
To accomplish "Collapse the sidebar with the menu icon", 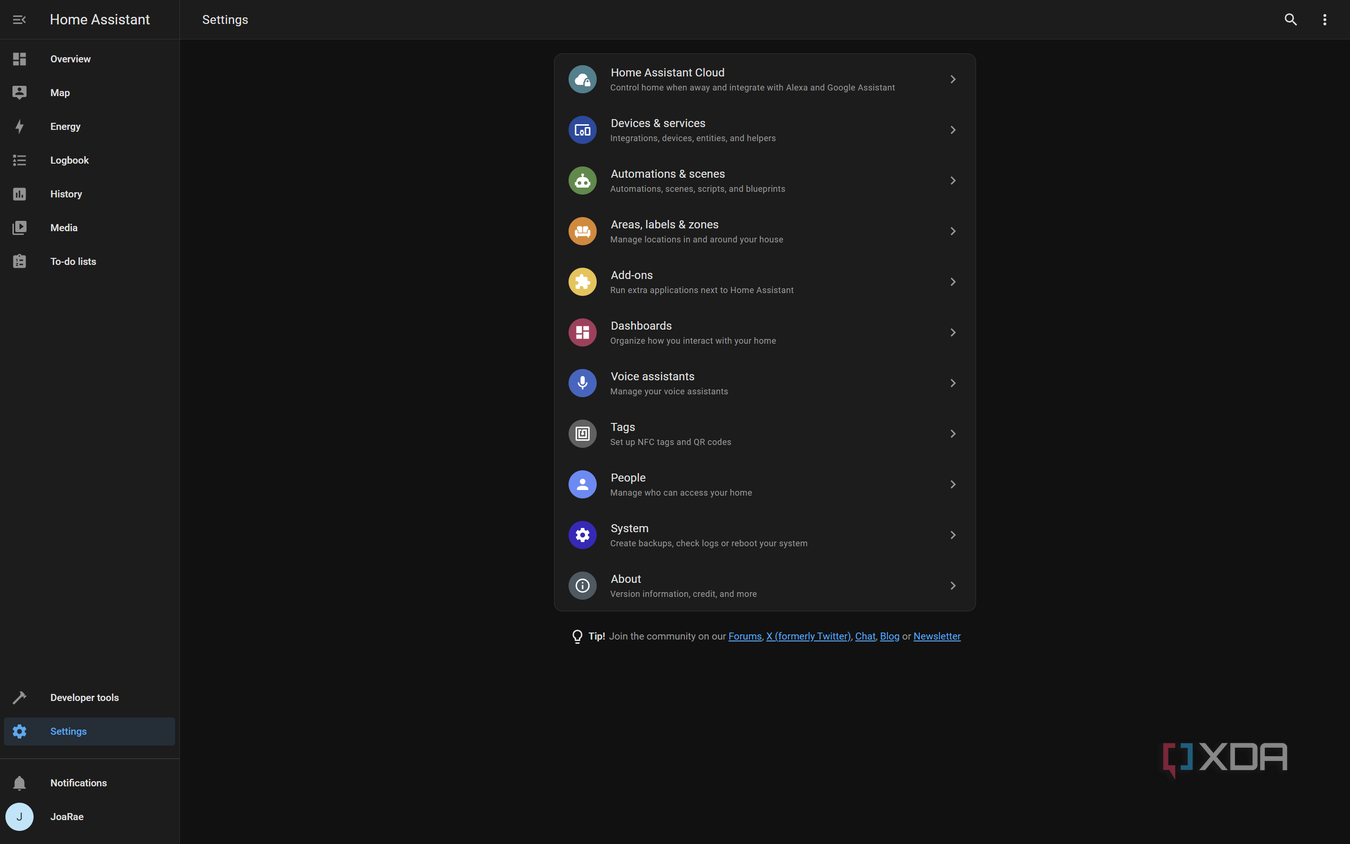I will pos(19,20).
